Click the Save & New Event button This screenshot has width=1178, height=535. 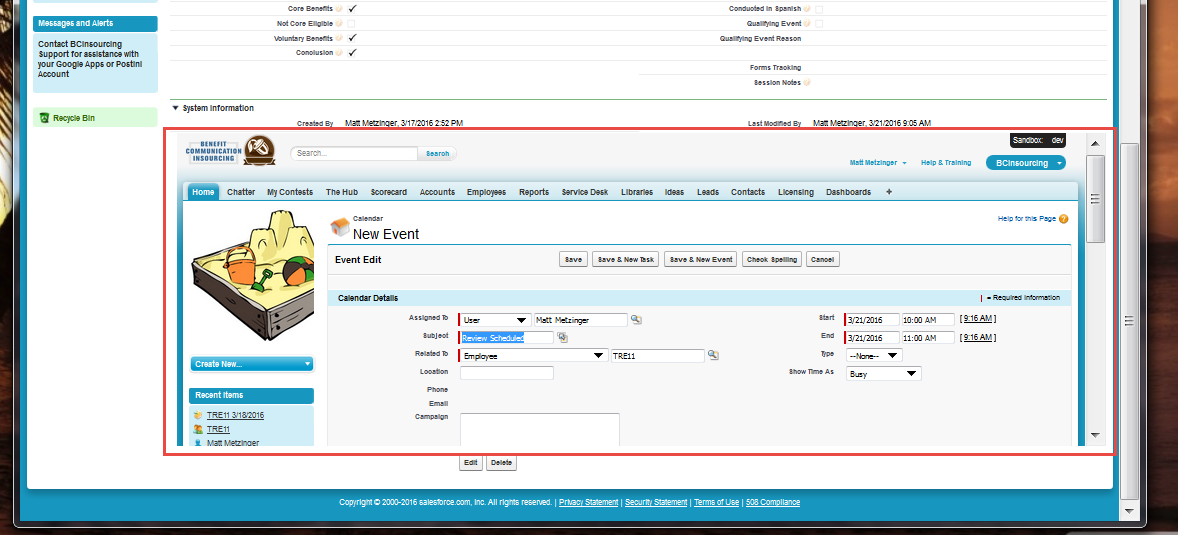click(x=700, y=259)
